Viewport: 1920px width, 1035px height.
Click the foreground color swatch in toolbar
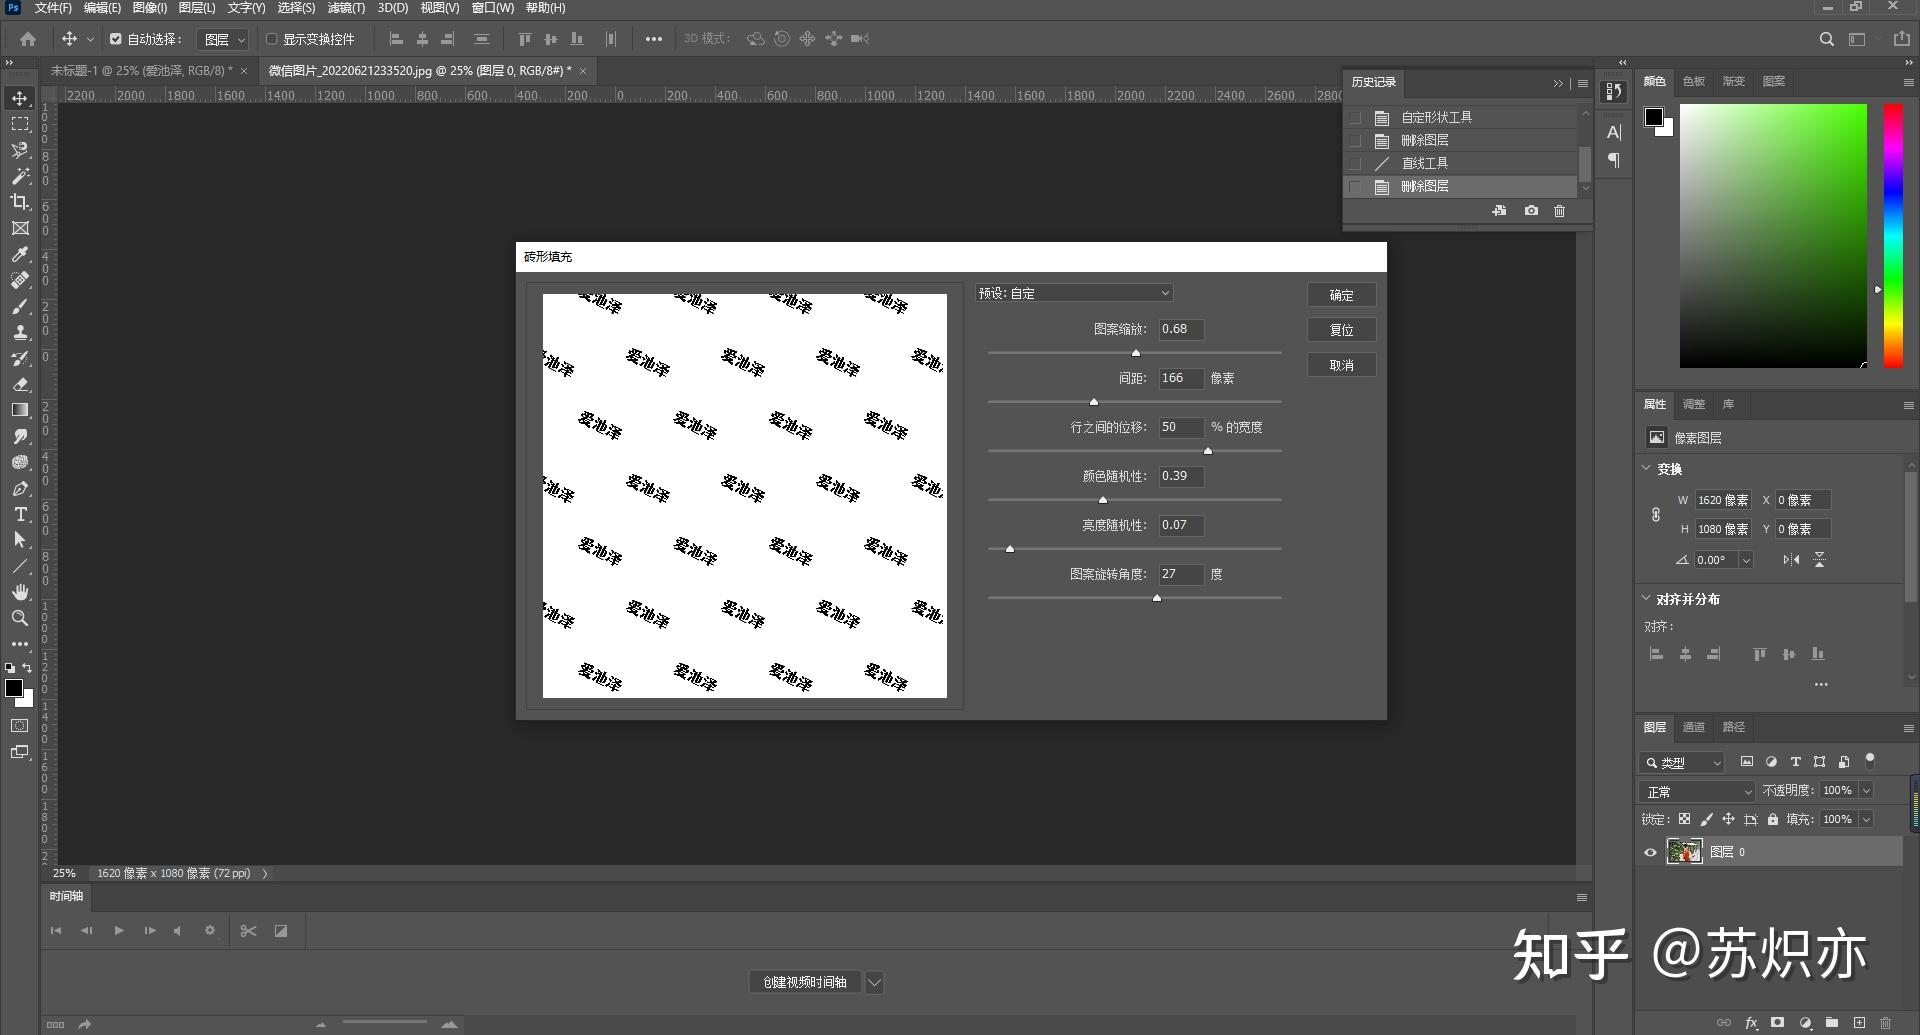coord(14,688)
